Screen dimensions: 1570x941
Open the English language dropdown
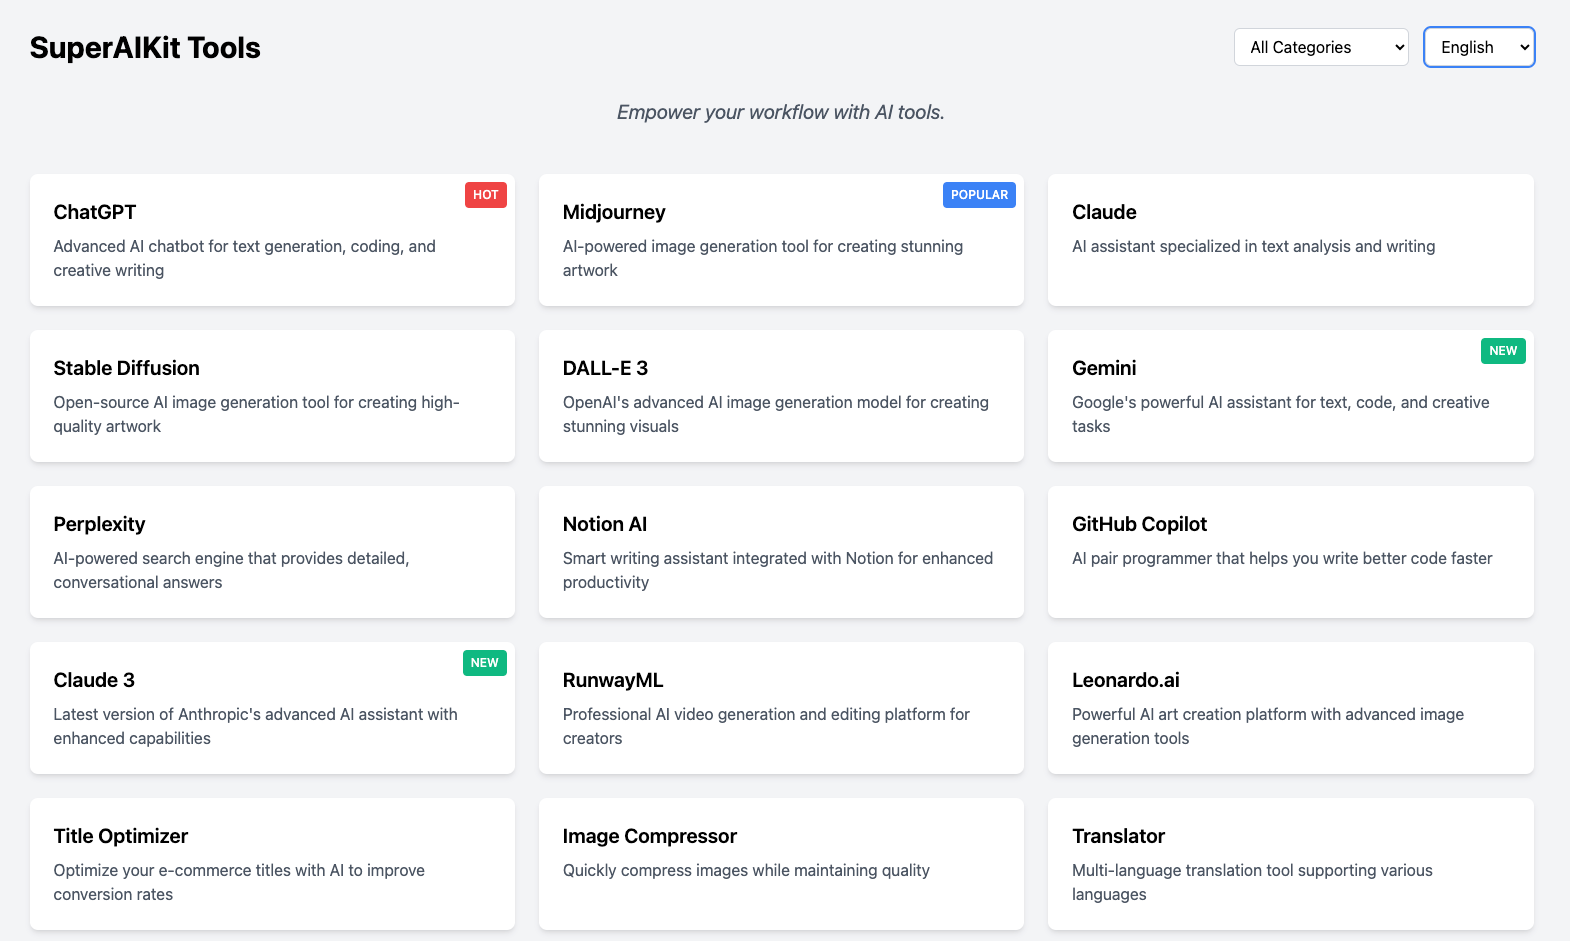click(1479, 47)
